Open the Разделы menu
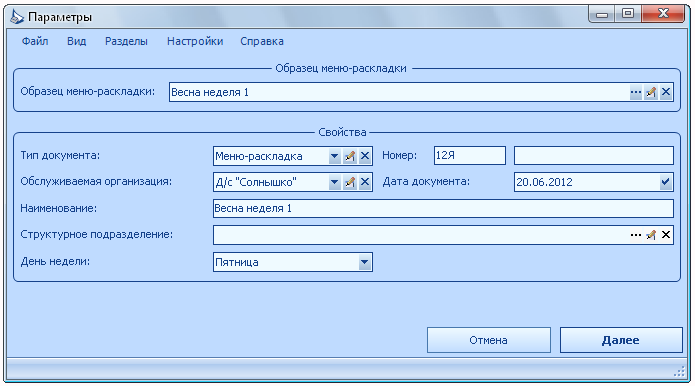Screen dimensions: 695x386 126,41
